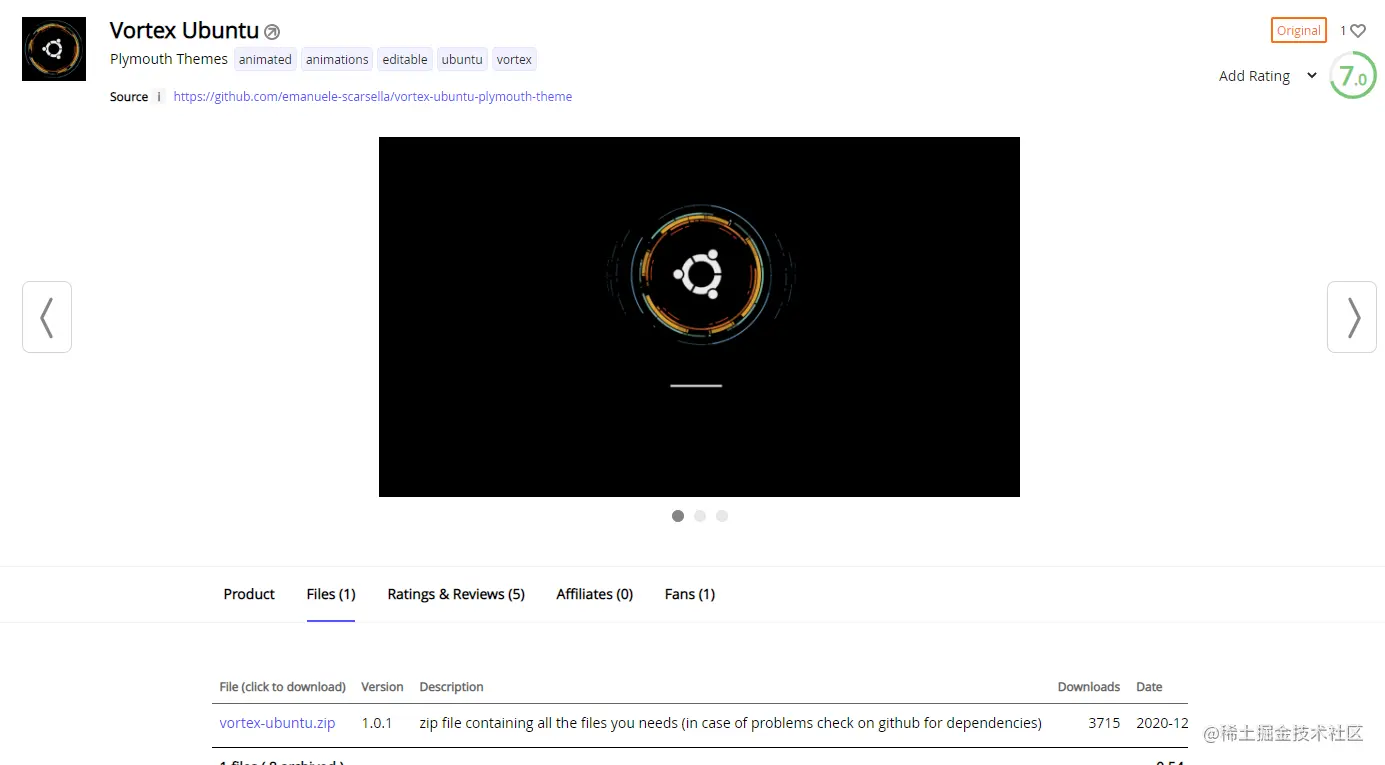Viewport: 1385px width, 765px height.
Task: Select the second carousel dot
Action: pyautogui.click(x=700, y=516)
